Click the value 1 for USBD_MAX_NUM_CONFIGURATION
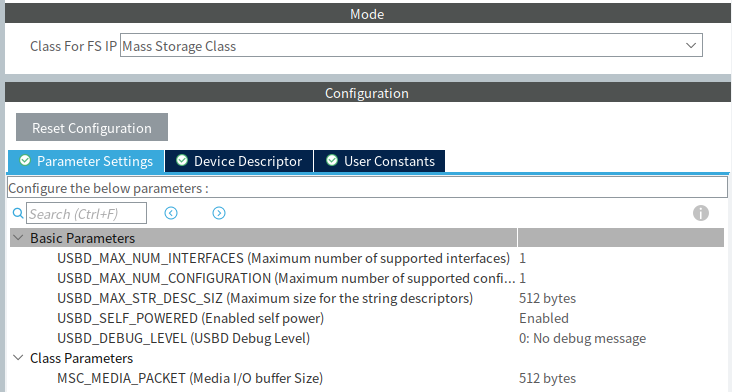Image resolution: width=732 pixels, height=392 pixels. coord(522,278)
